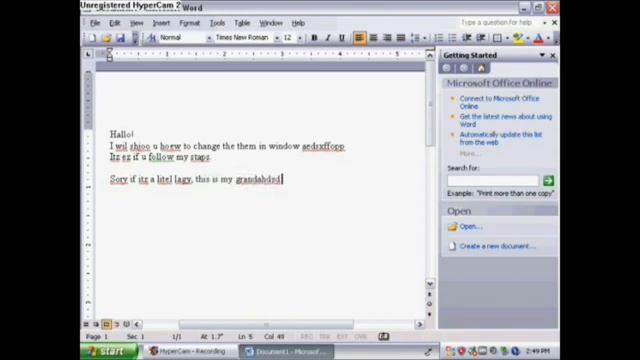
Task: Click Get the latest news about using Word
Action: click(506, 120)
